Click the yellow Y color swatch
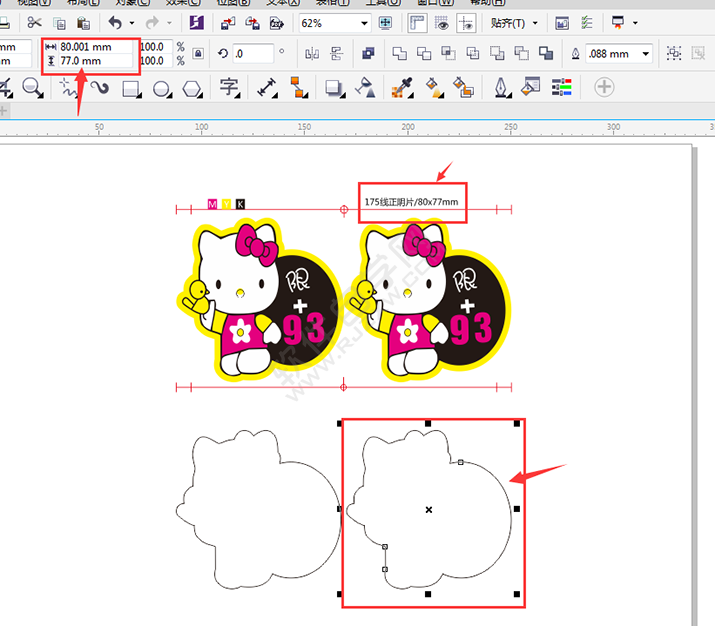This screenshot has width=715, height=626. click(226, 204)
